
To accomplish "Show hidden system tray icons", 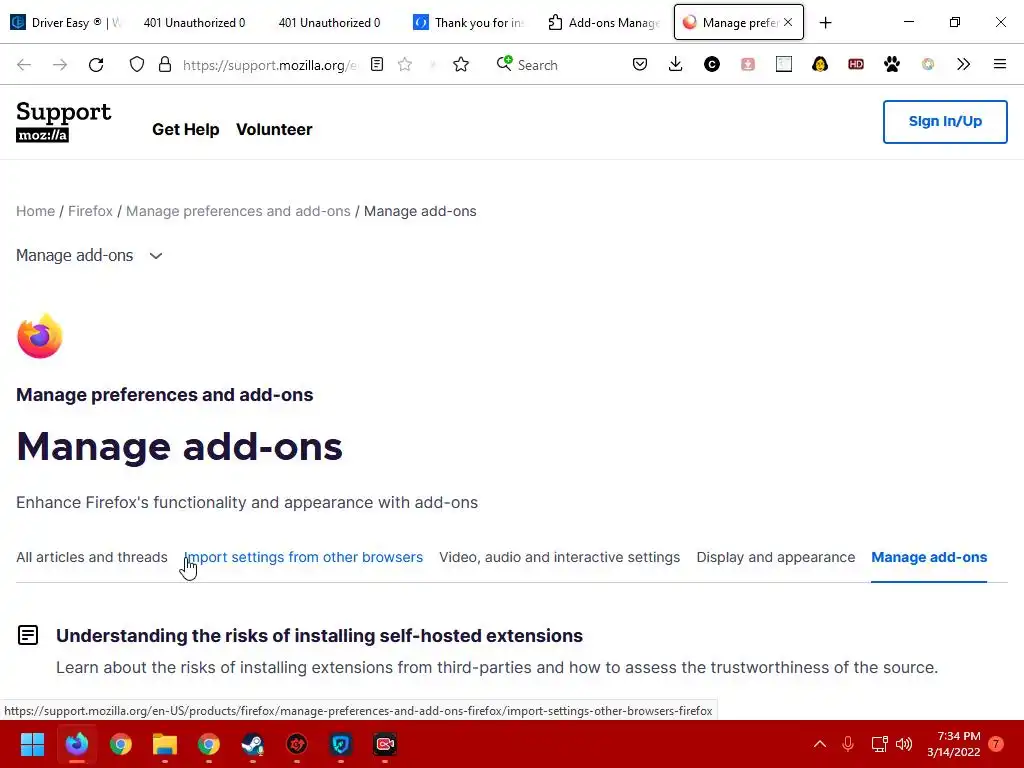I will (820, 744).
